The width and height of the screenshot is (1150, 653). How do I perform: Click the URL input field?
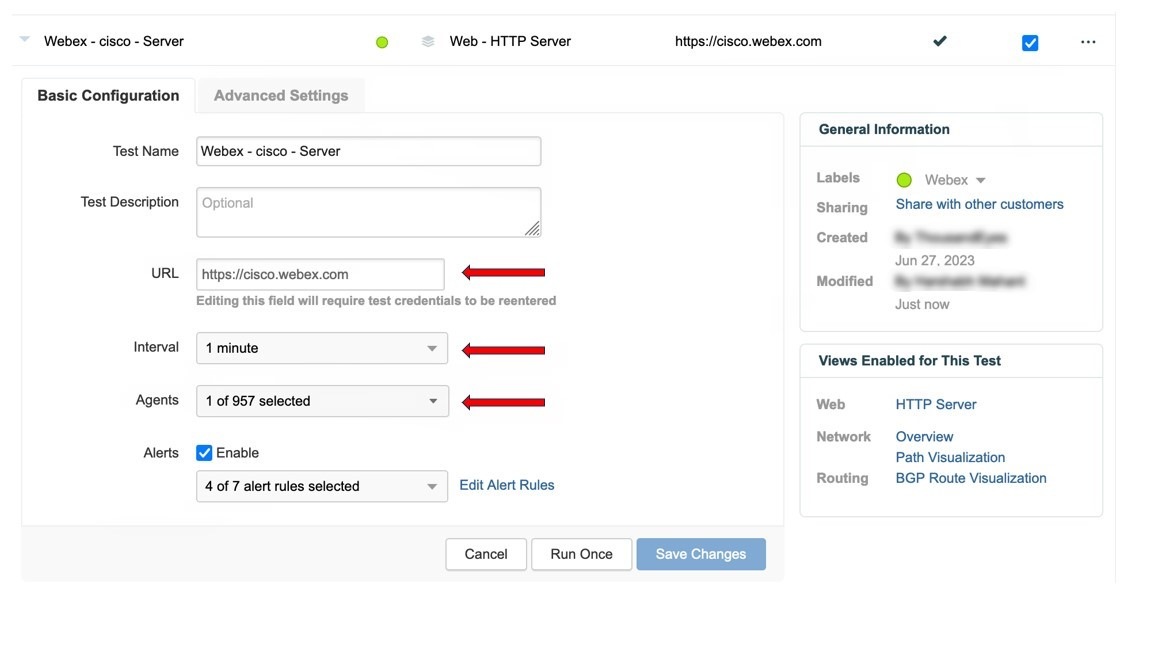pyautogui.click(x=321, y=274)
